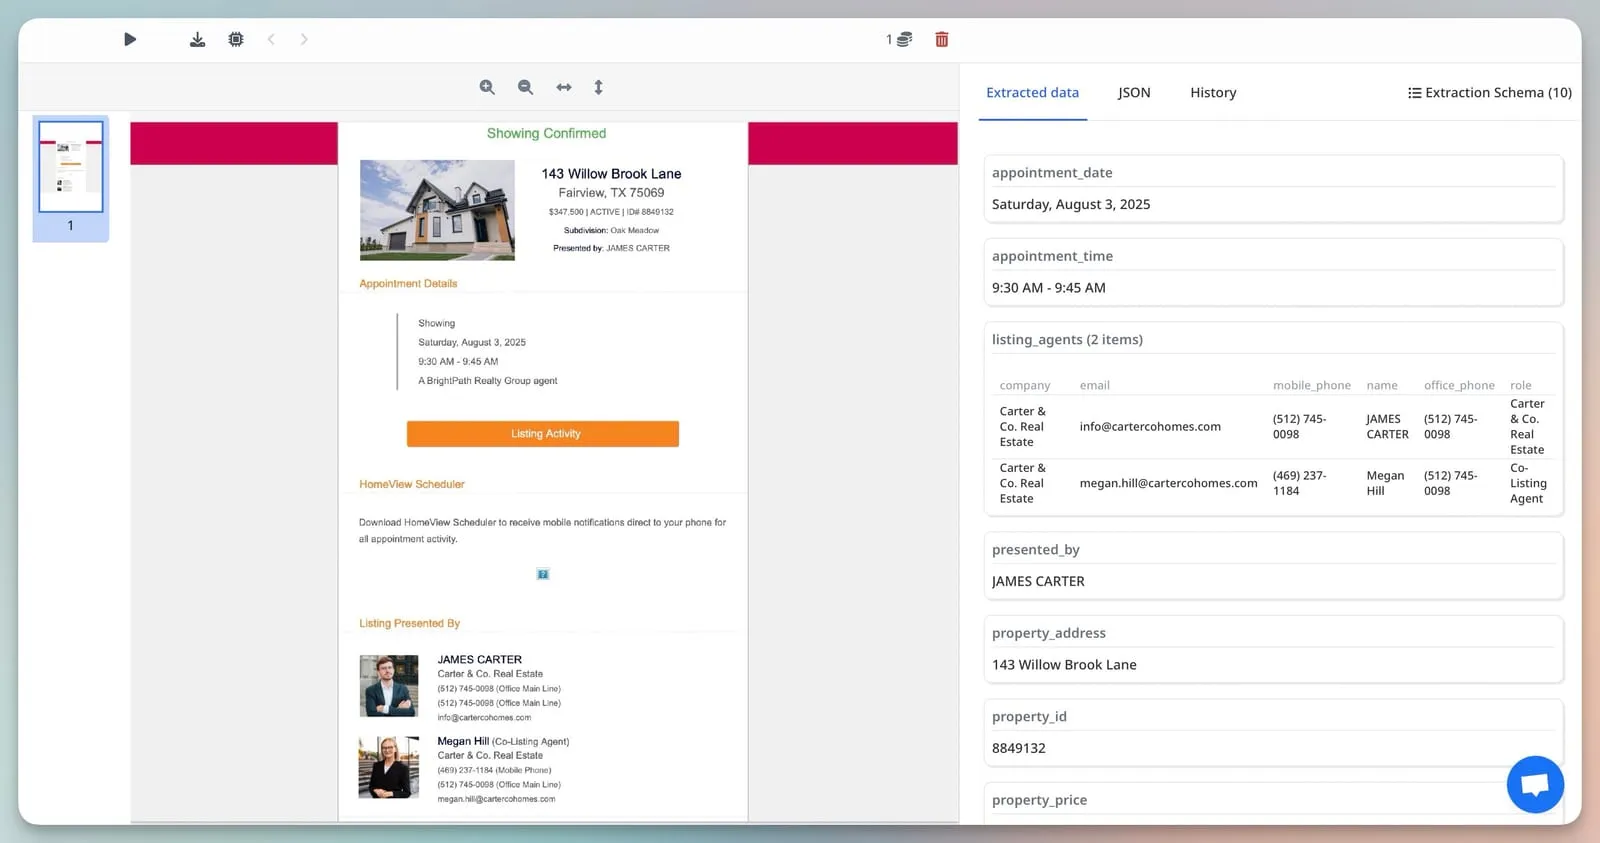Delete document with red trash icon
Viewport: 1600px width, 843px height.
(x=942, y=40)
